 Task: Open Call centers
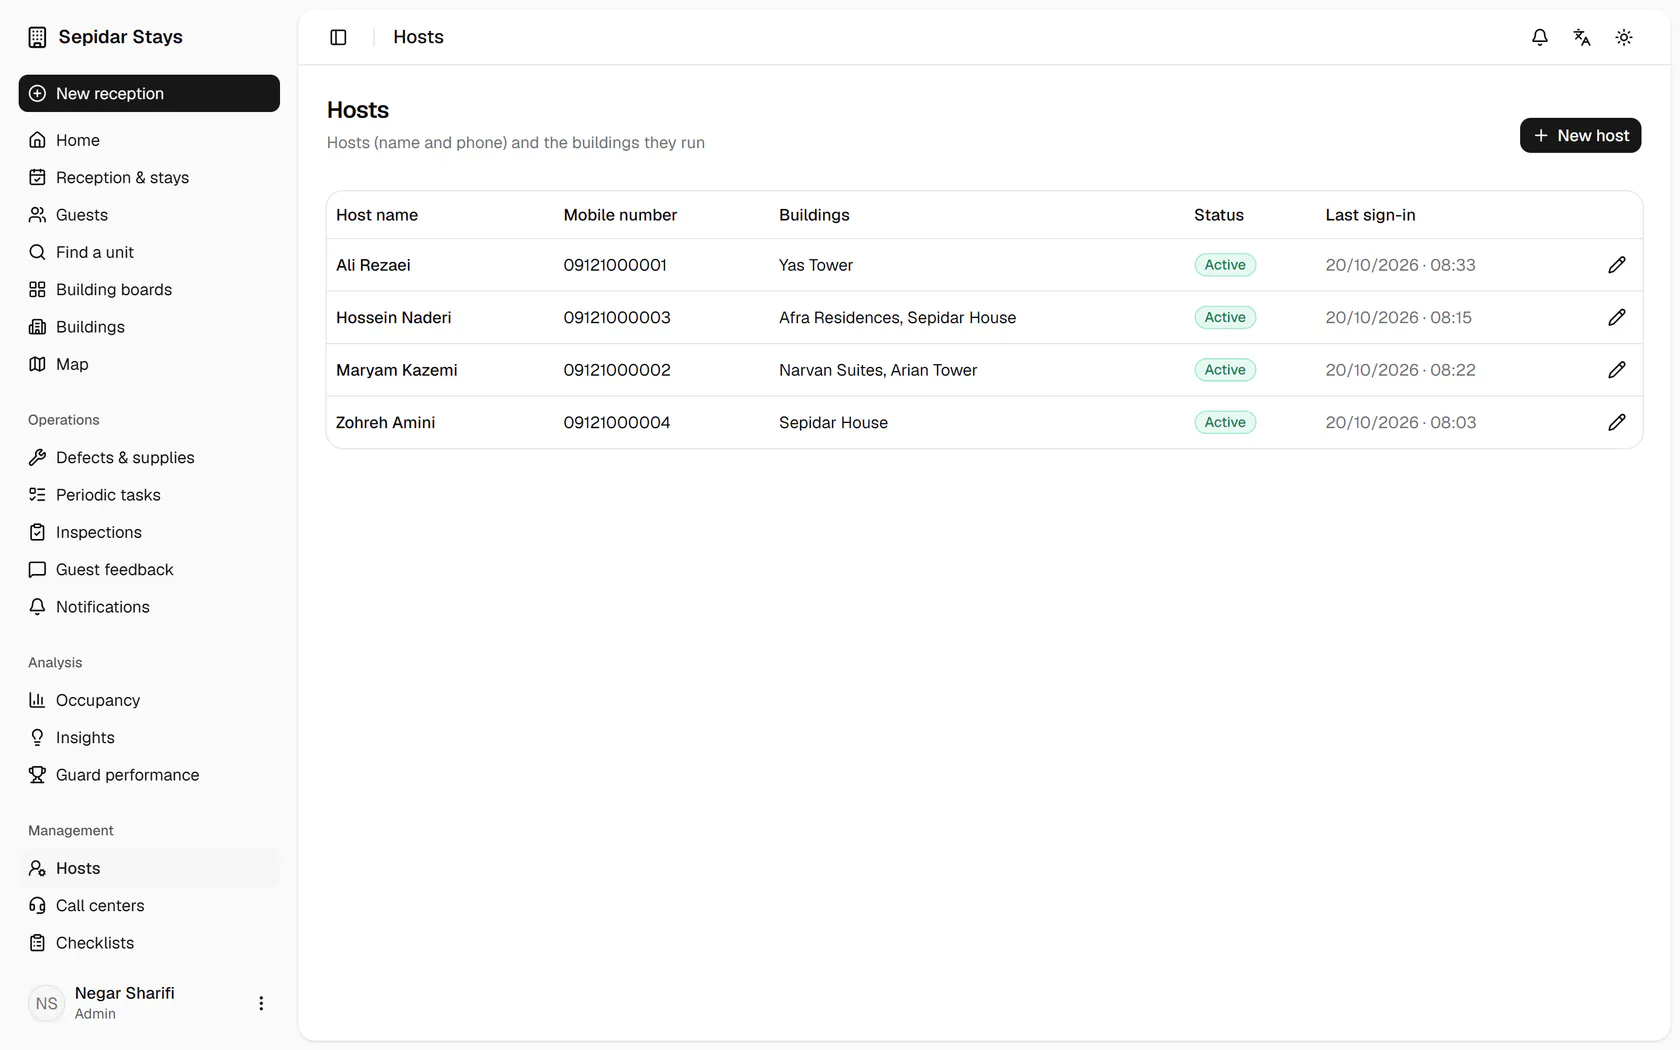tap(149, 905)
